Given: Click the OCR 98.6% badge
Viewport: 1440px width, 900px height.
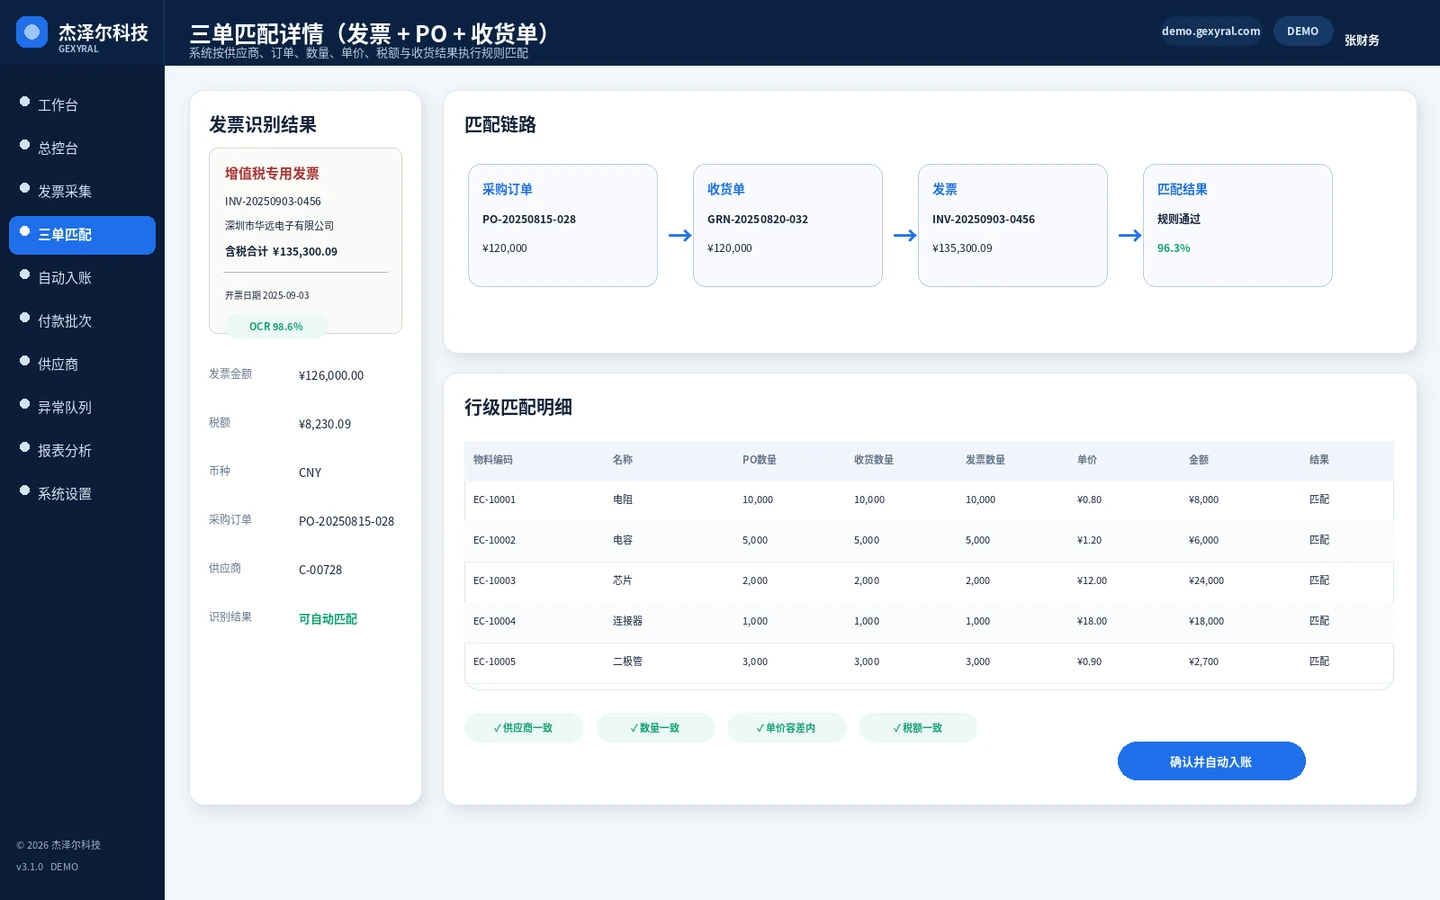Looking at the screenshot, I should pyautogui.click(x=276, y=326).
